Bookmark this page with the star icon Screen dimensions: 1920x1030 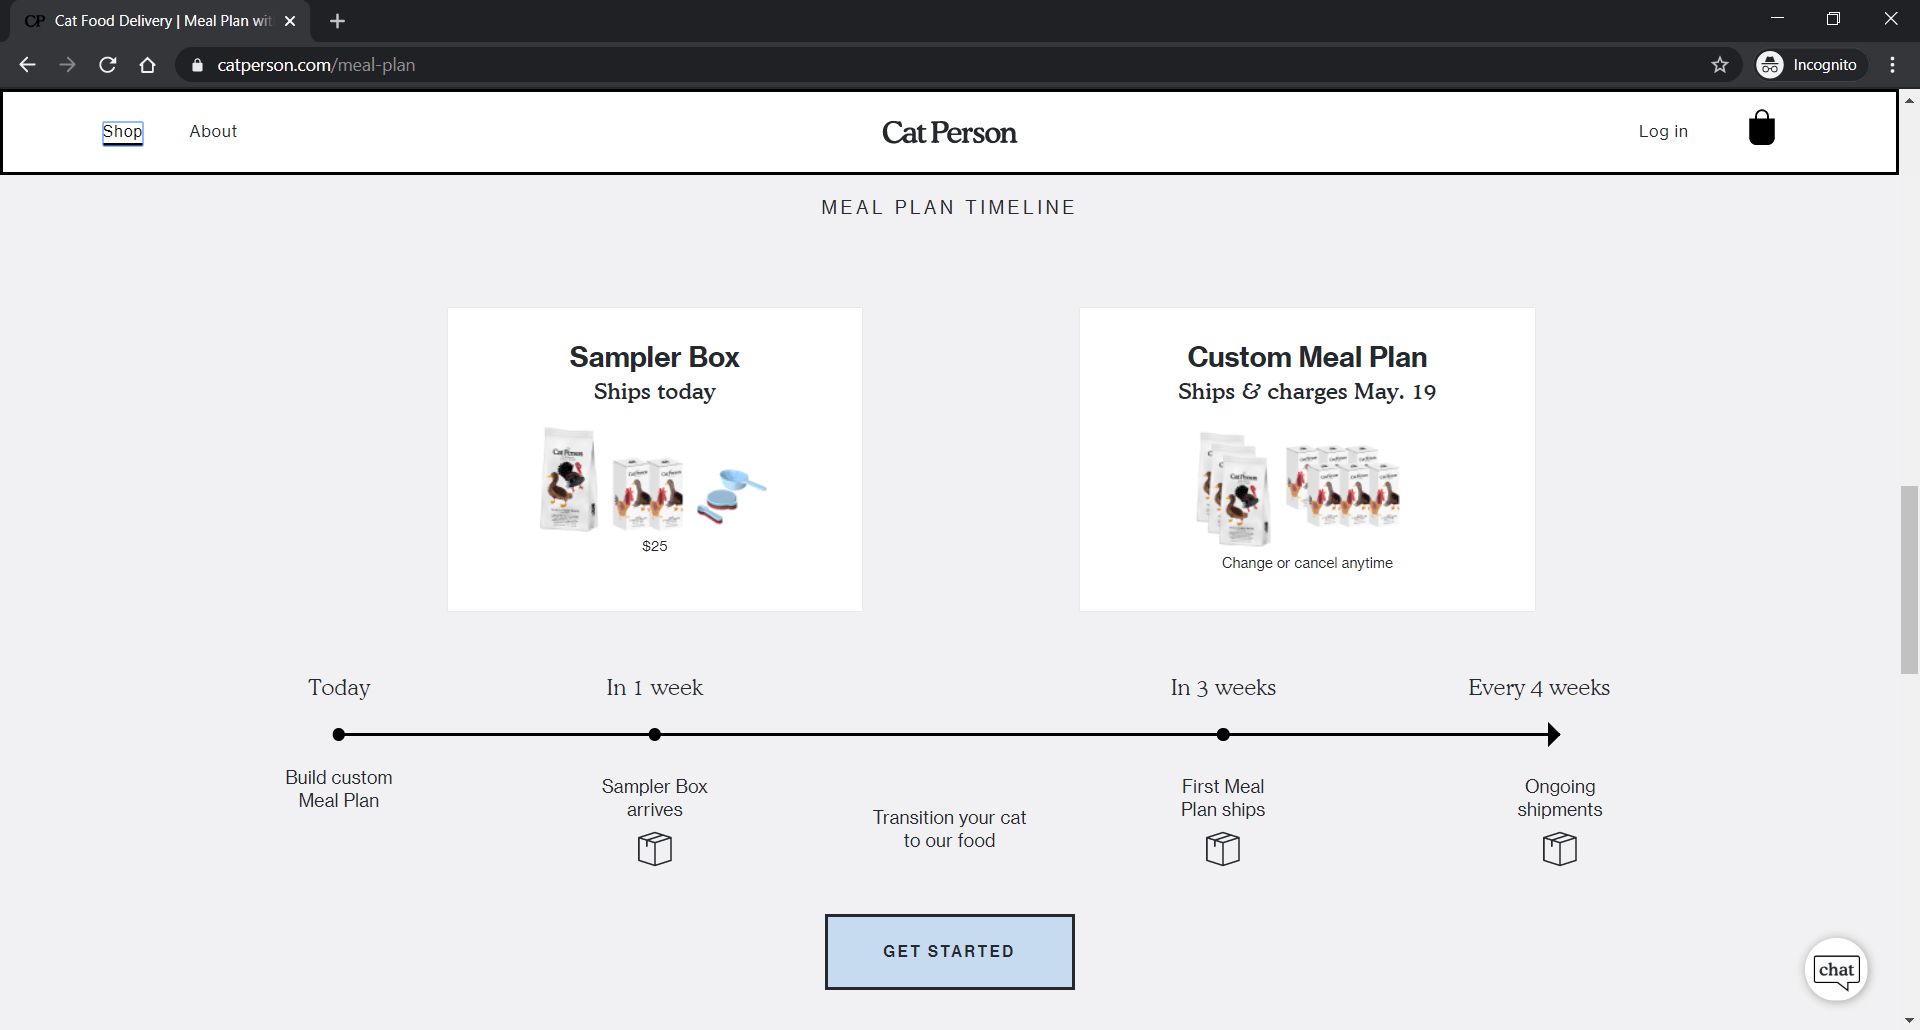coord(1720,64)
